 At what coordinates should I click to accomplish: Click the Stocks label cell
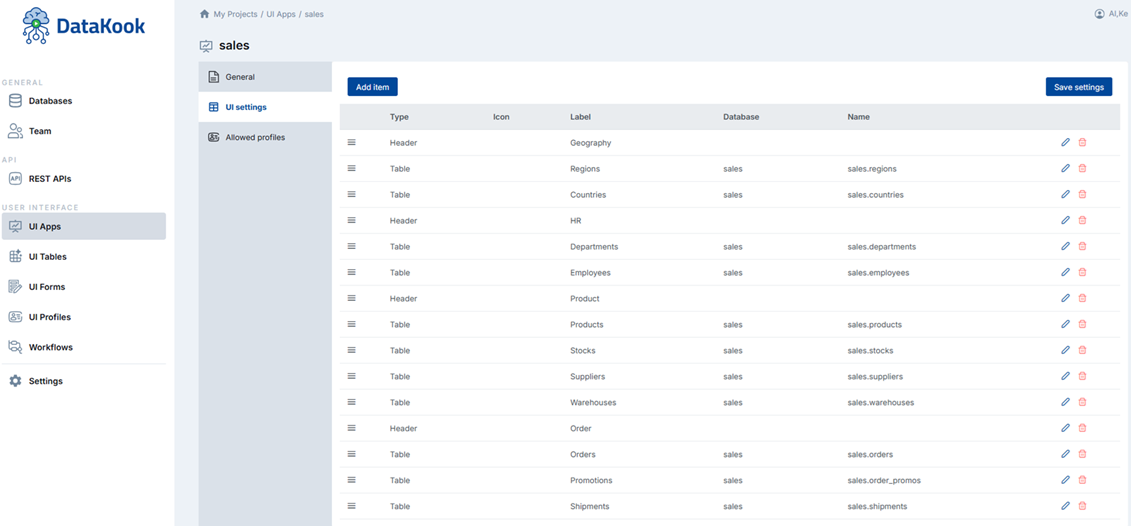[583, 351]
